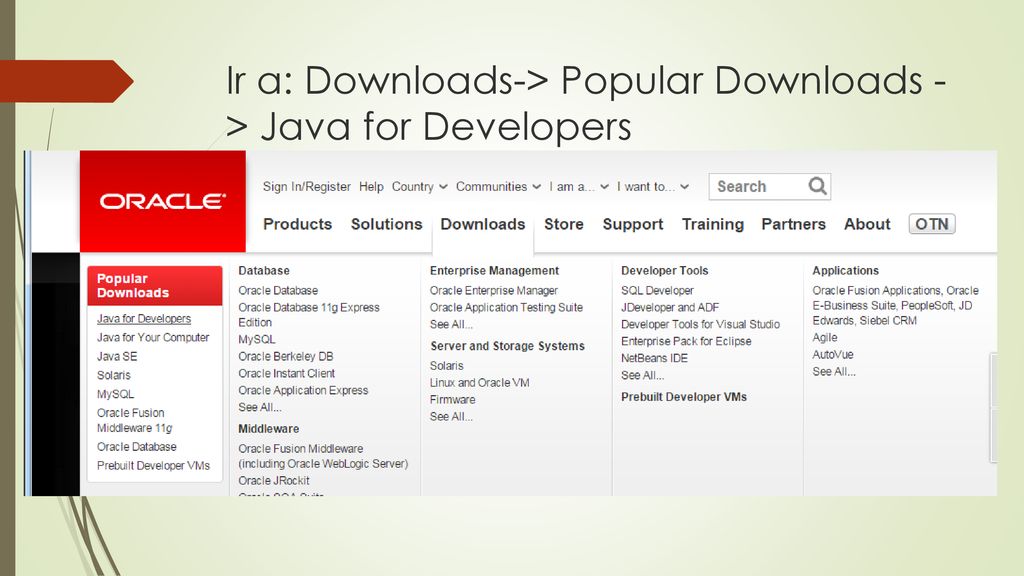Click the search magnifier icon

coord(818,186)
